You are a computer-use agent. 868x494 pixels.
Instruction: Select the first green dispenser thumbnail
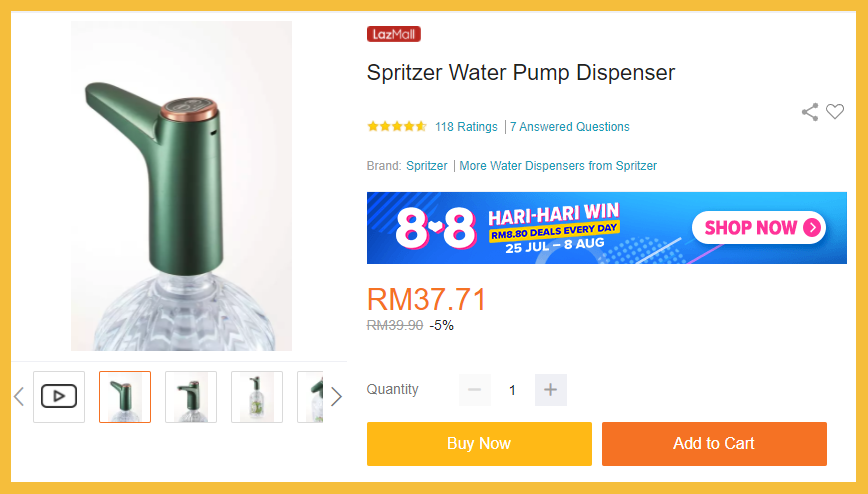point(125,397)
